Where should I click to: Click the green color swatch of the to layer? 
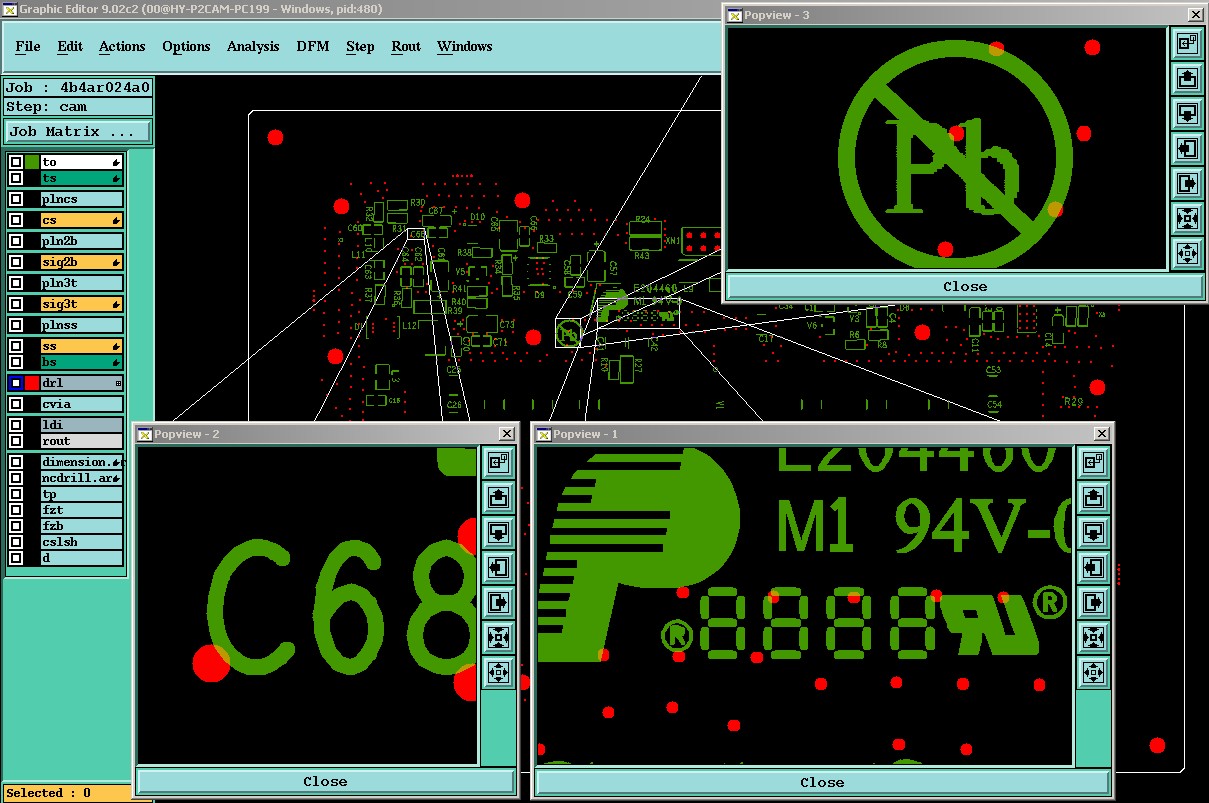(32, 162)
